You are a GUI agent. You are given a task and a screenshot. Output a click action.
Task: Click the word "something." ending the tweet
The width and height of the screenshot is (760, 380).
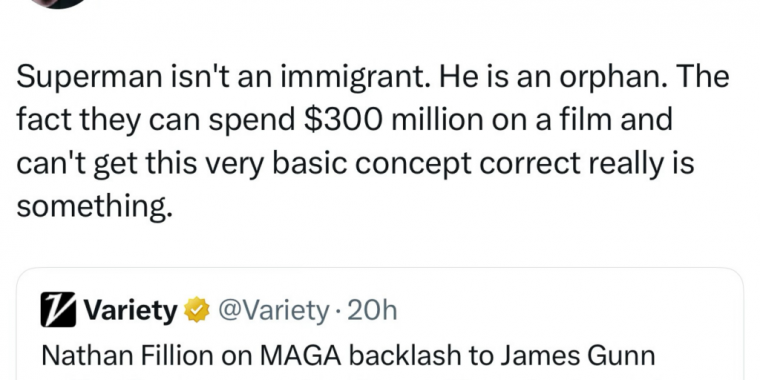(x=95, y=206)
